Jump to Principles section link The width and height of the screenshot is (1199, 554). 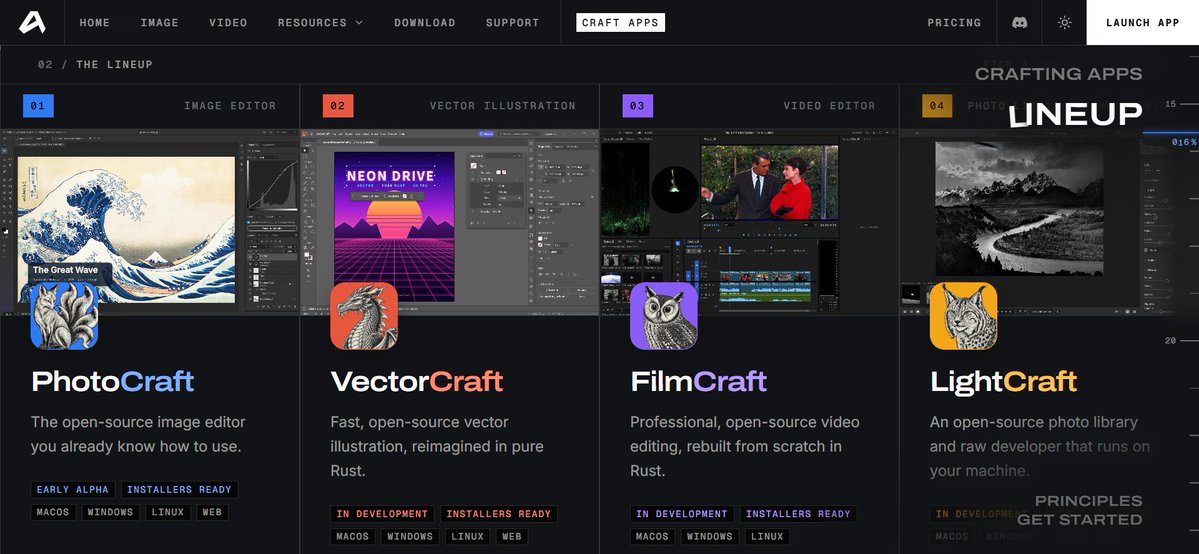click(x=1088, y=501)
